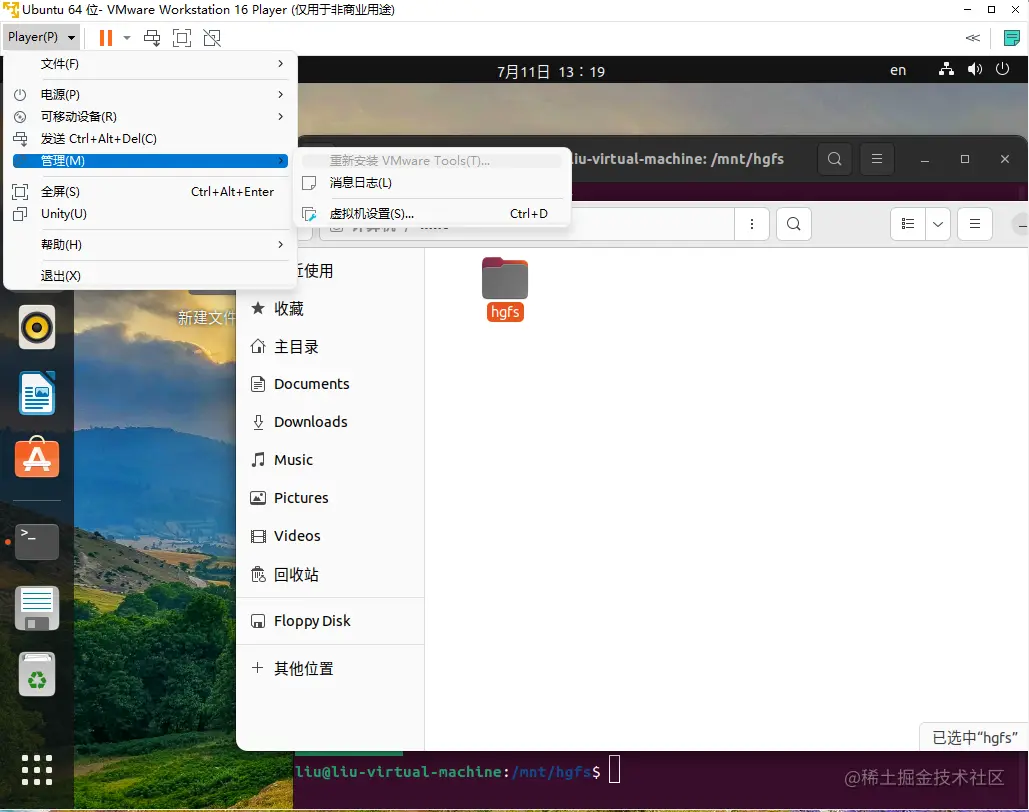
Task: Open Videos in the sidebar
Action: [x=330, y=536]
